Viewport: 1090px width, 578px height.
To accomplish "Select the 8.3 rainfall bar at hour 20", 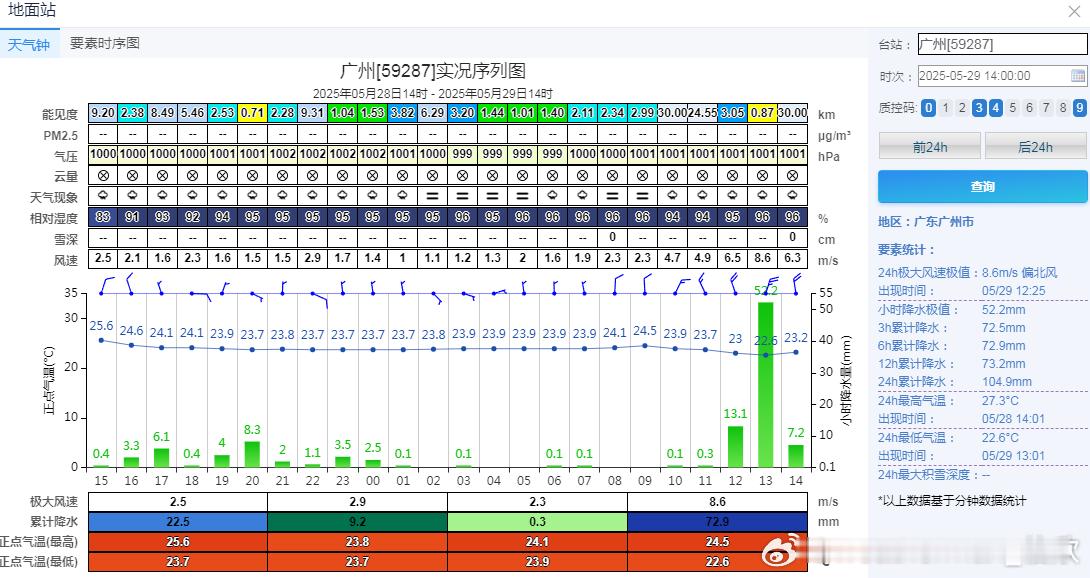I will tap(252, 454).
